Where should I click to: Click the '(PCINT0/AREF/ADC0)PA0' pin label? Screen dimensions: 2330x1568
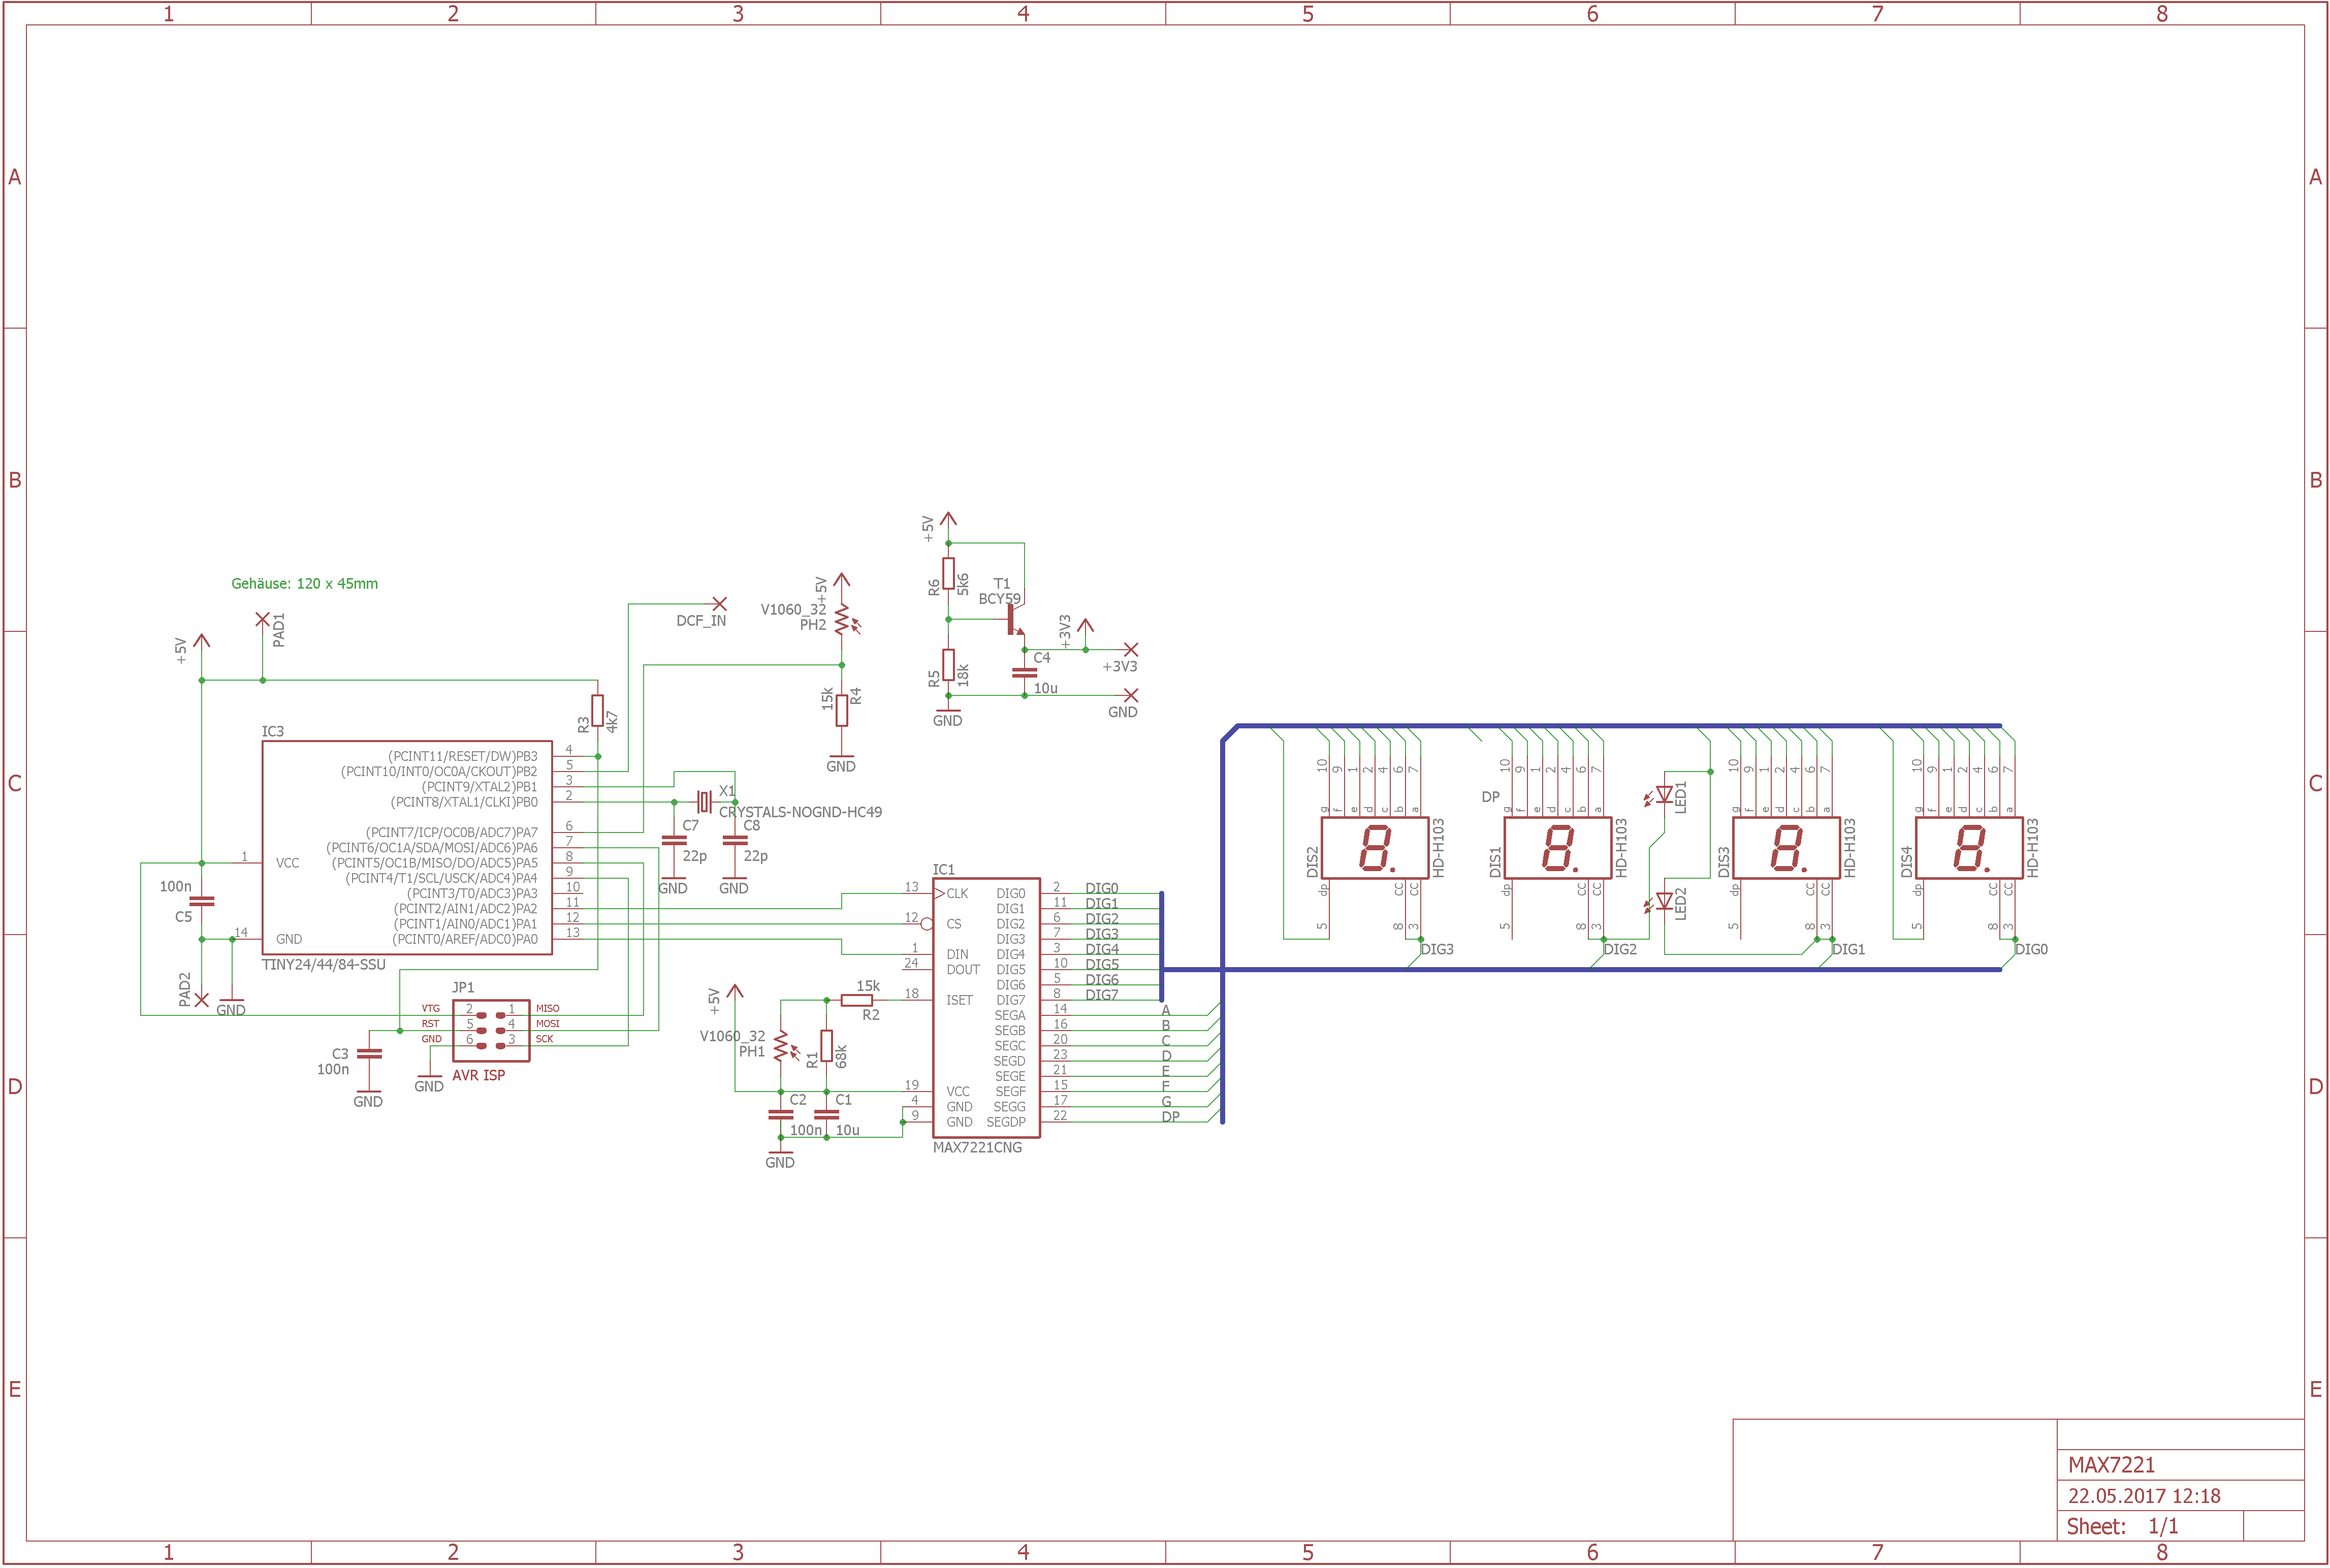coord(465,939)
